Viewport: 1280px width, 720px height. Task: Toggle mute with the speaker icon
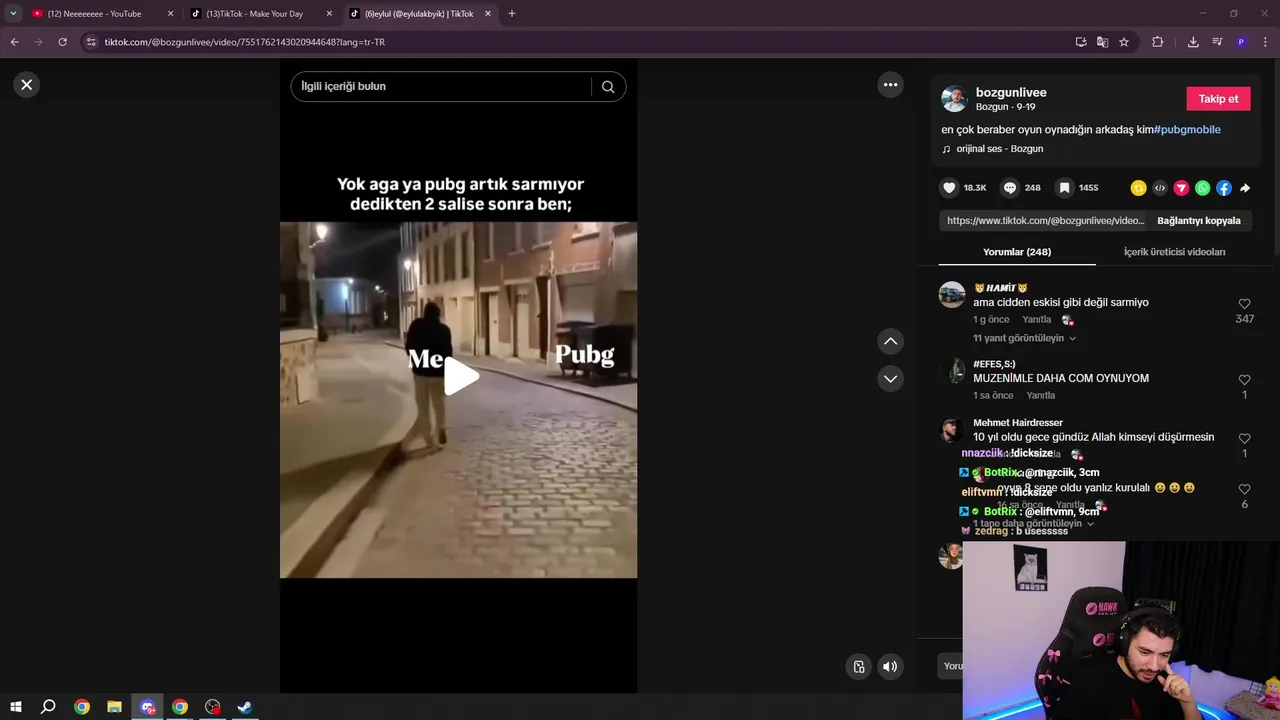pos(890,667)
